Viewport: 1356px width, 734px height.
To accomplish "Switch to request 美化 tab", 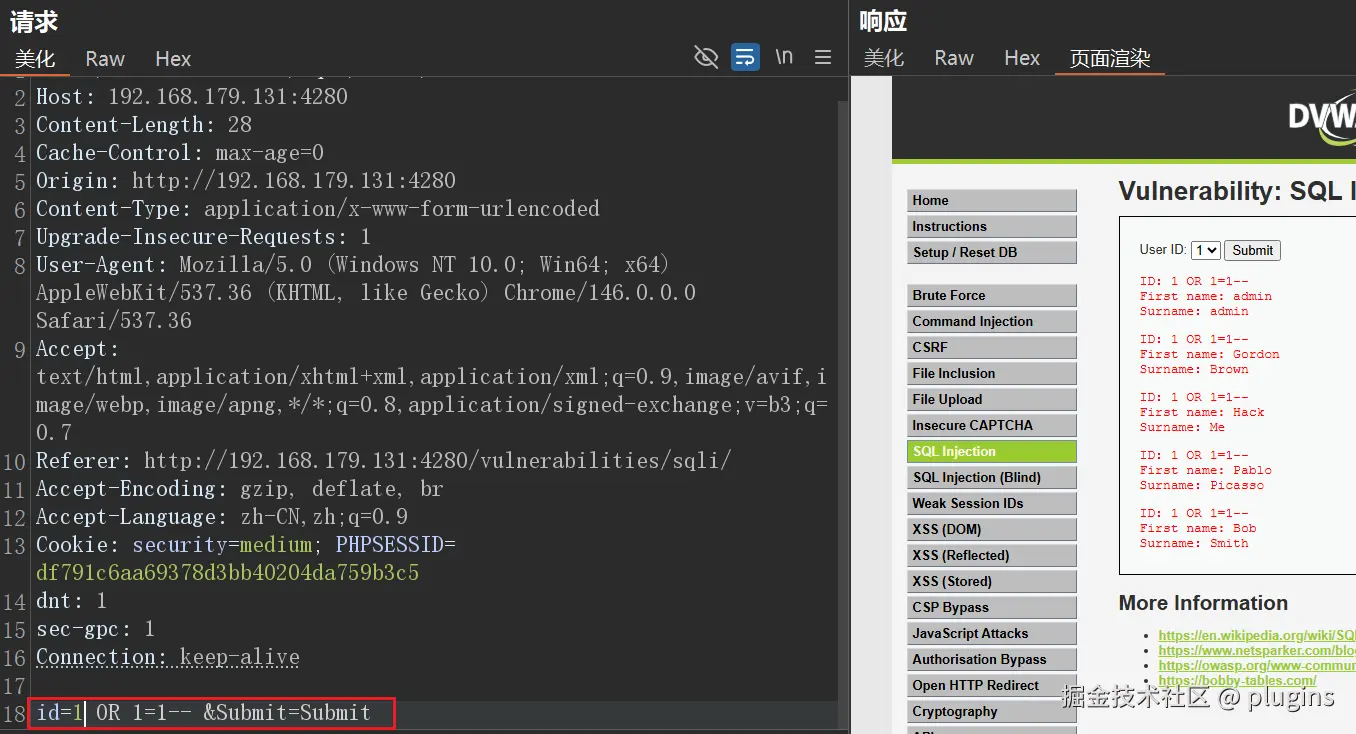I will 35,59.
